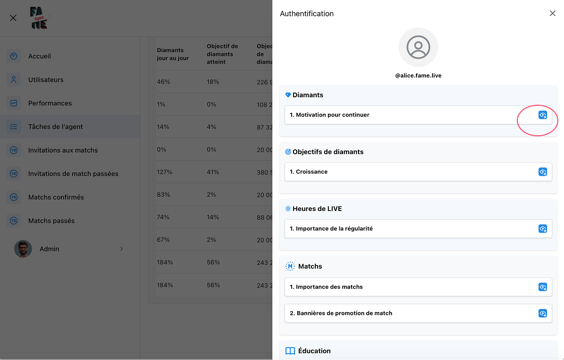
Task: Click the send icon beside Croissance
Action: (542, 172)
